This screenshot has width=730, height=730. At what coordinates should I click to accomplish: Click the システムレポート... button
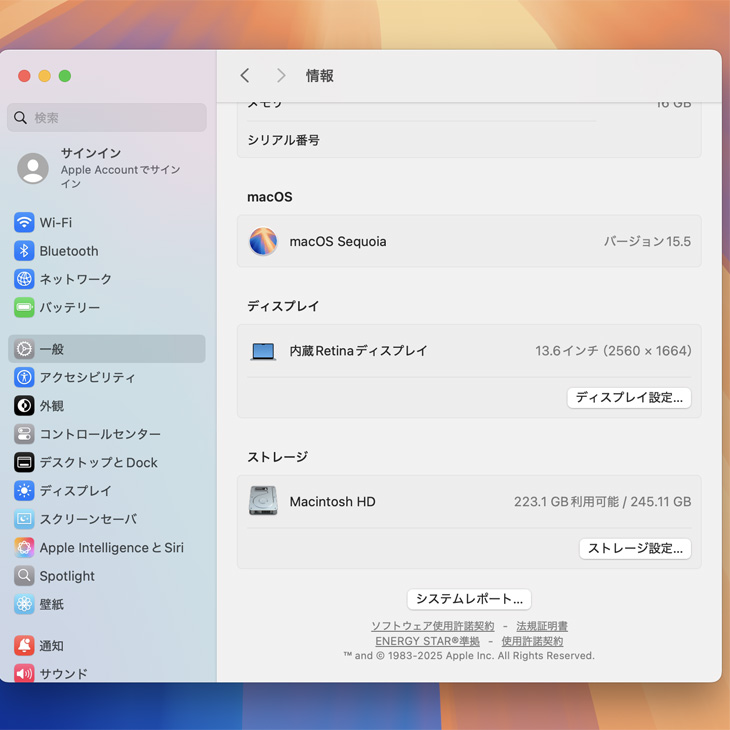469,599
